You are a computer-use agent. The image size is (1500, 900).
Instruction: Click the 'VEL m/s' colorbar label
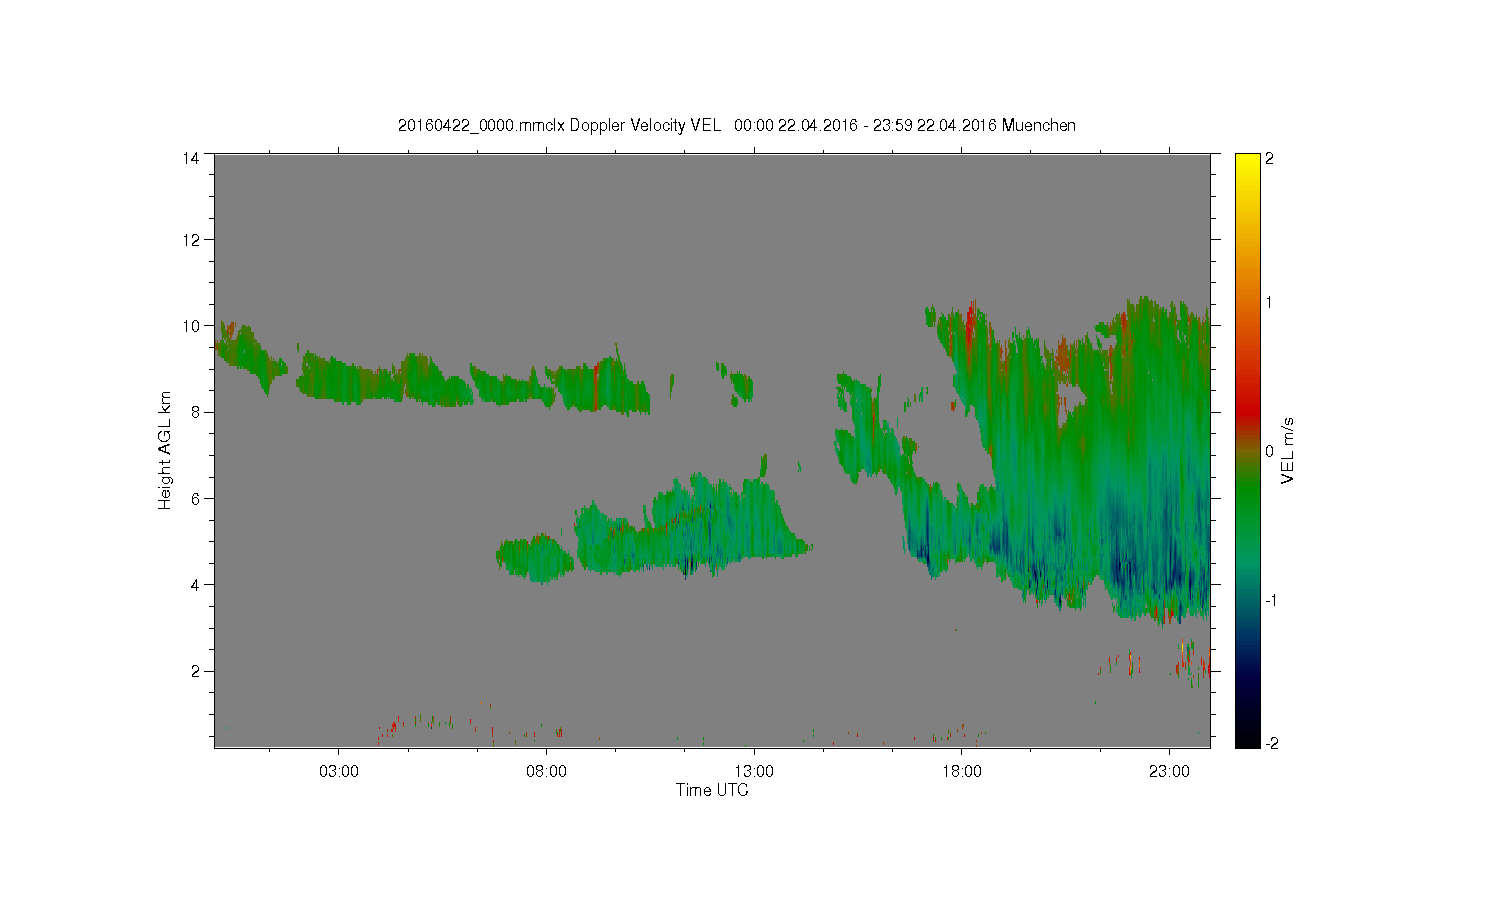pos(1288,451)
